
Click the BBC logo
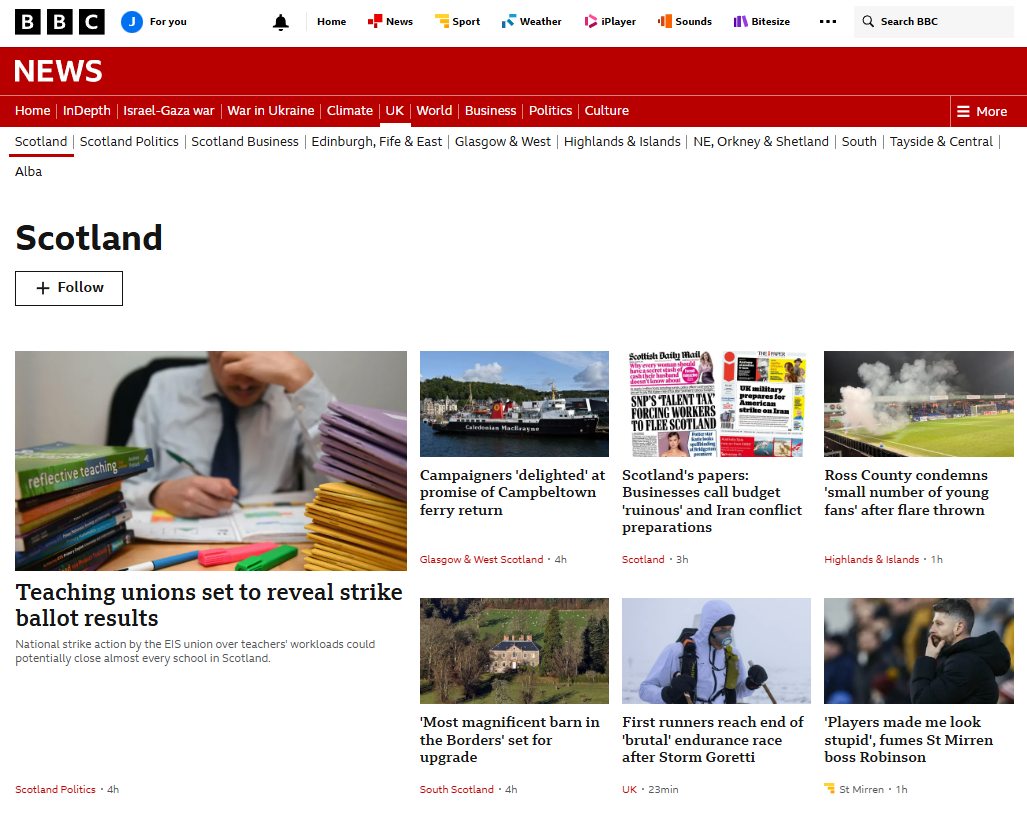[59, 21]
